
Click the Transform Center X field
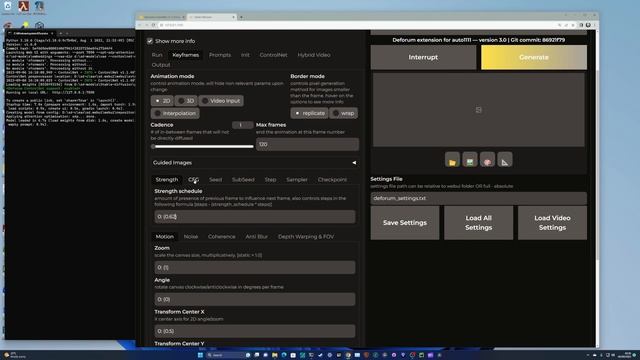pyautogui.click(x=255, y=331)
